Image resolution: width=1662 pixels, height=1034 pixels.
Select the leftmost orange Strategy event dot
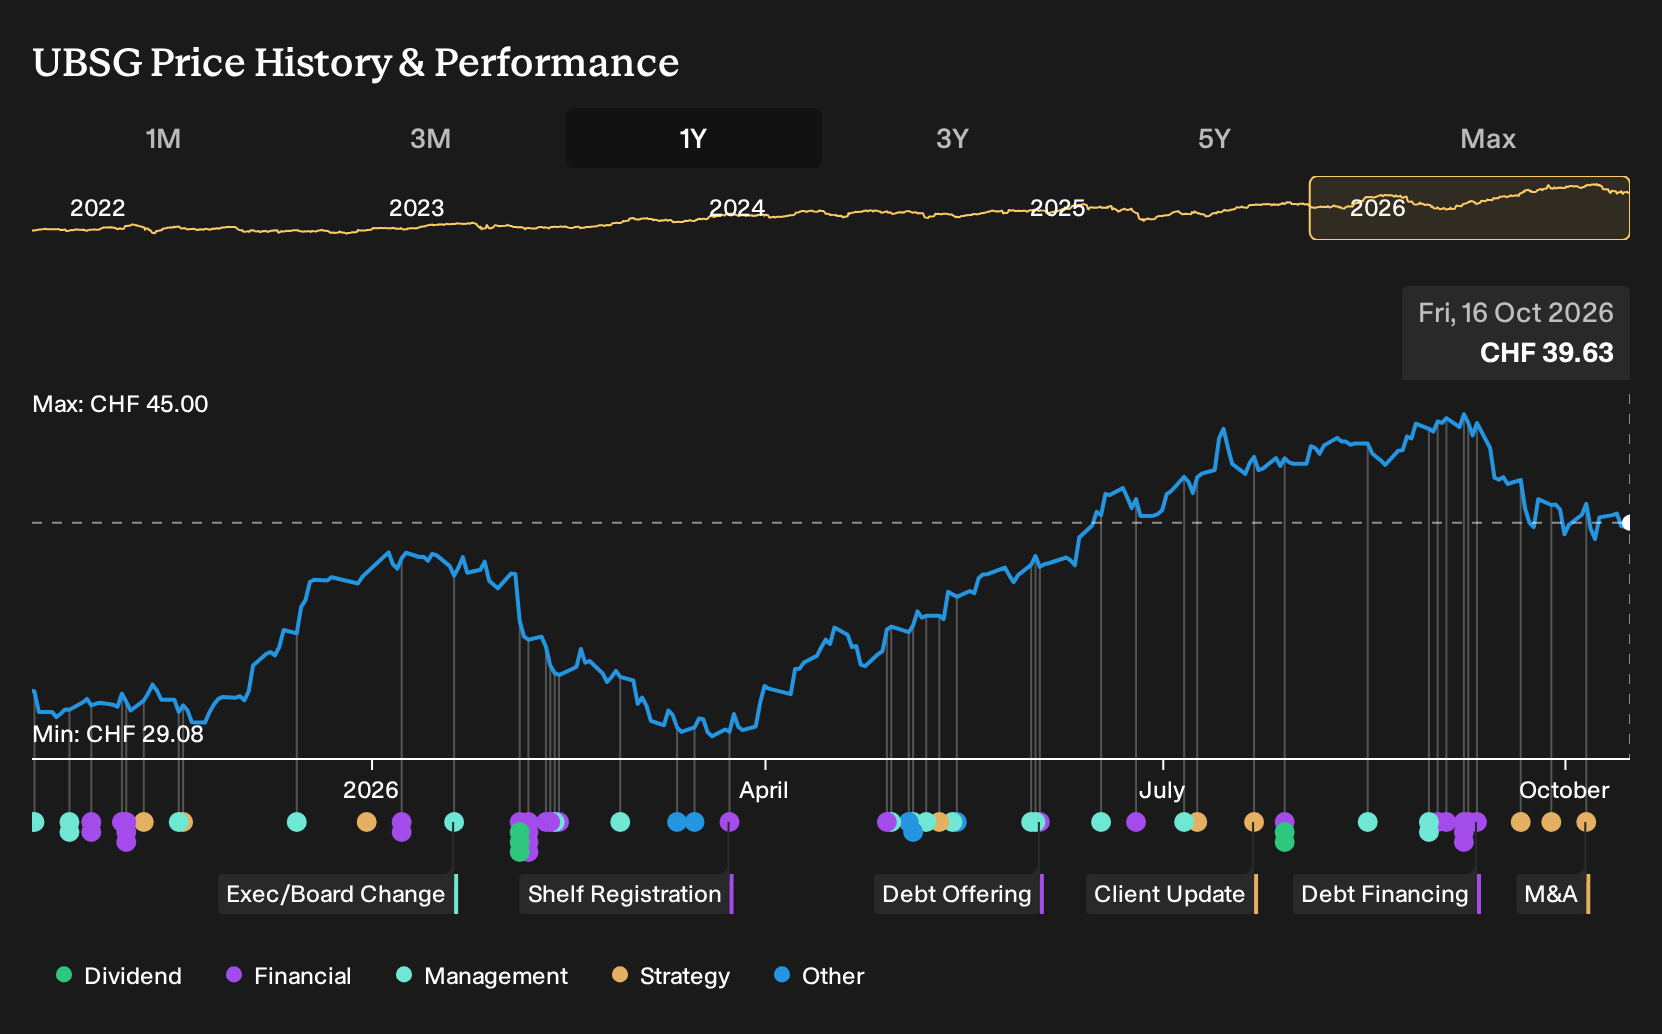tap(144, 822)
